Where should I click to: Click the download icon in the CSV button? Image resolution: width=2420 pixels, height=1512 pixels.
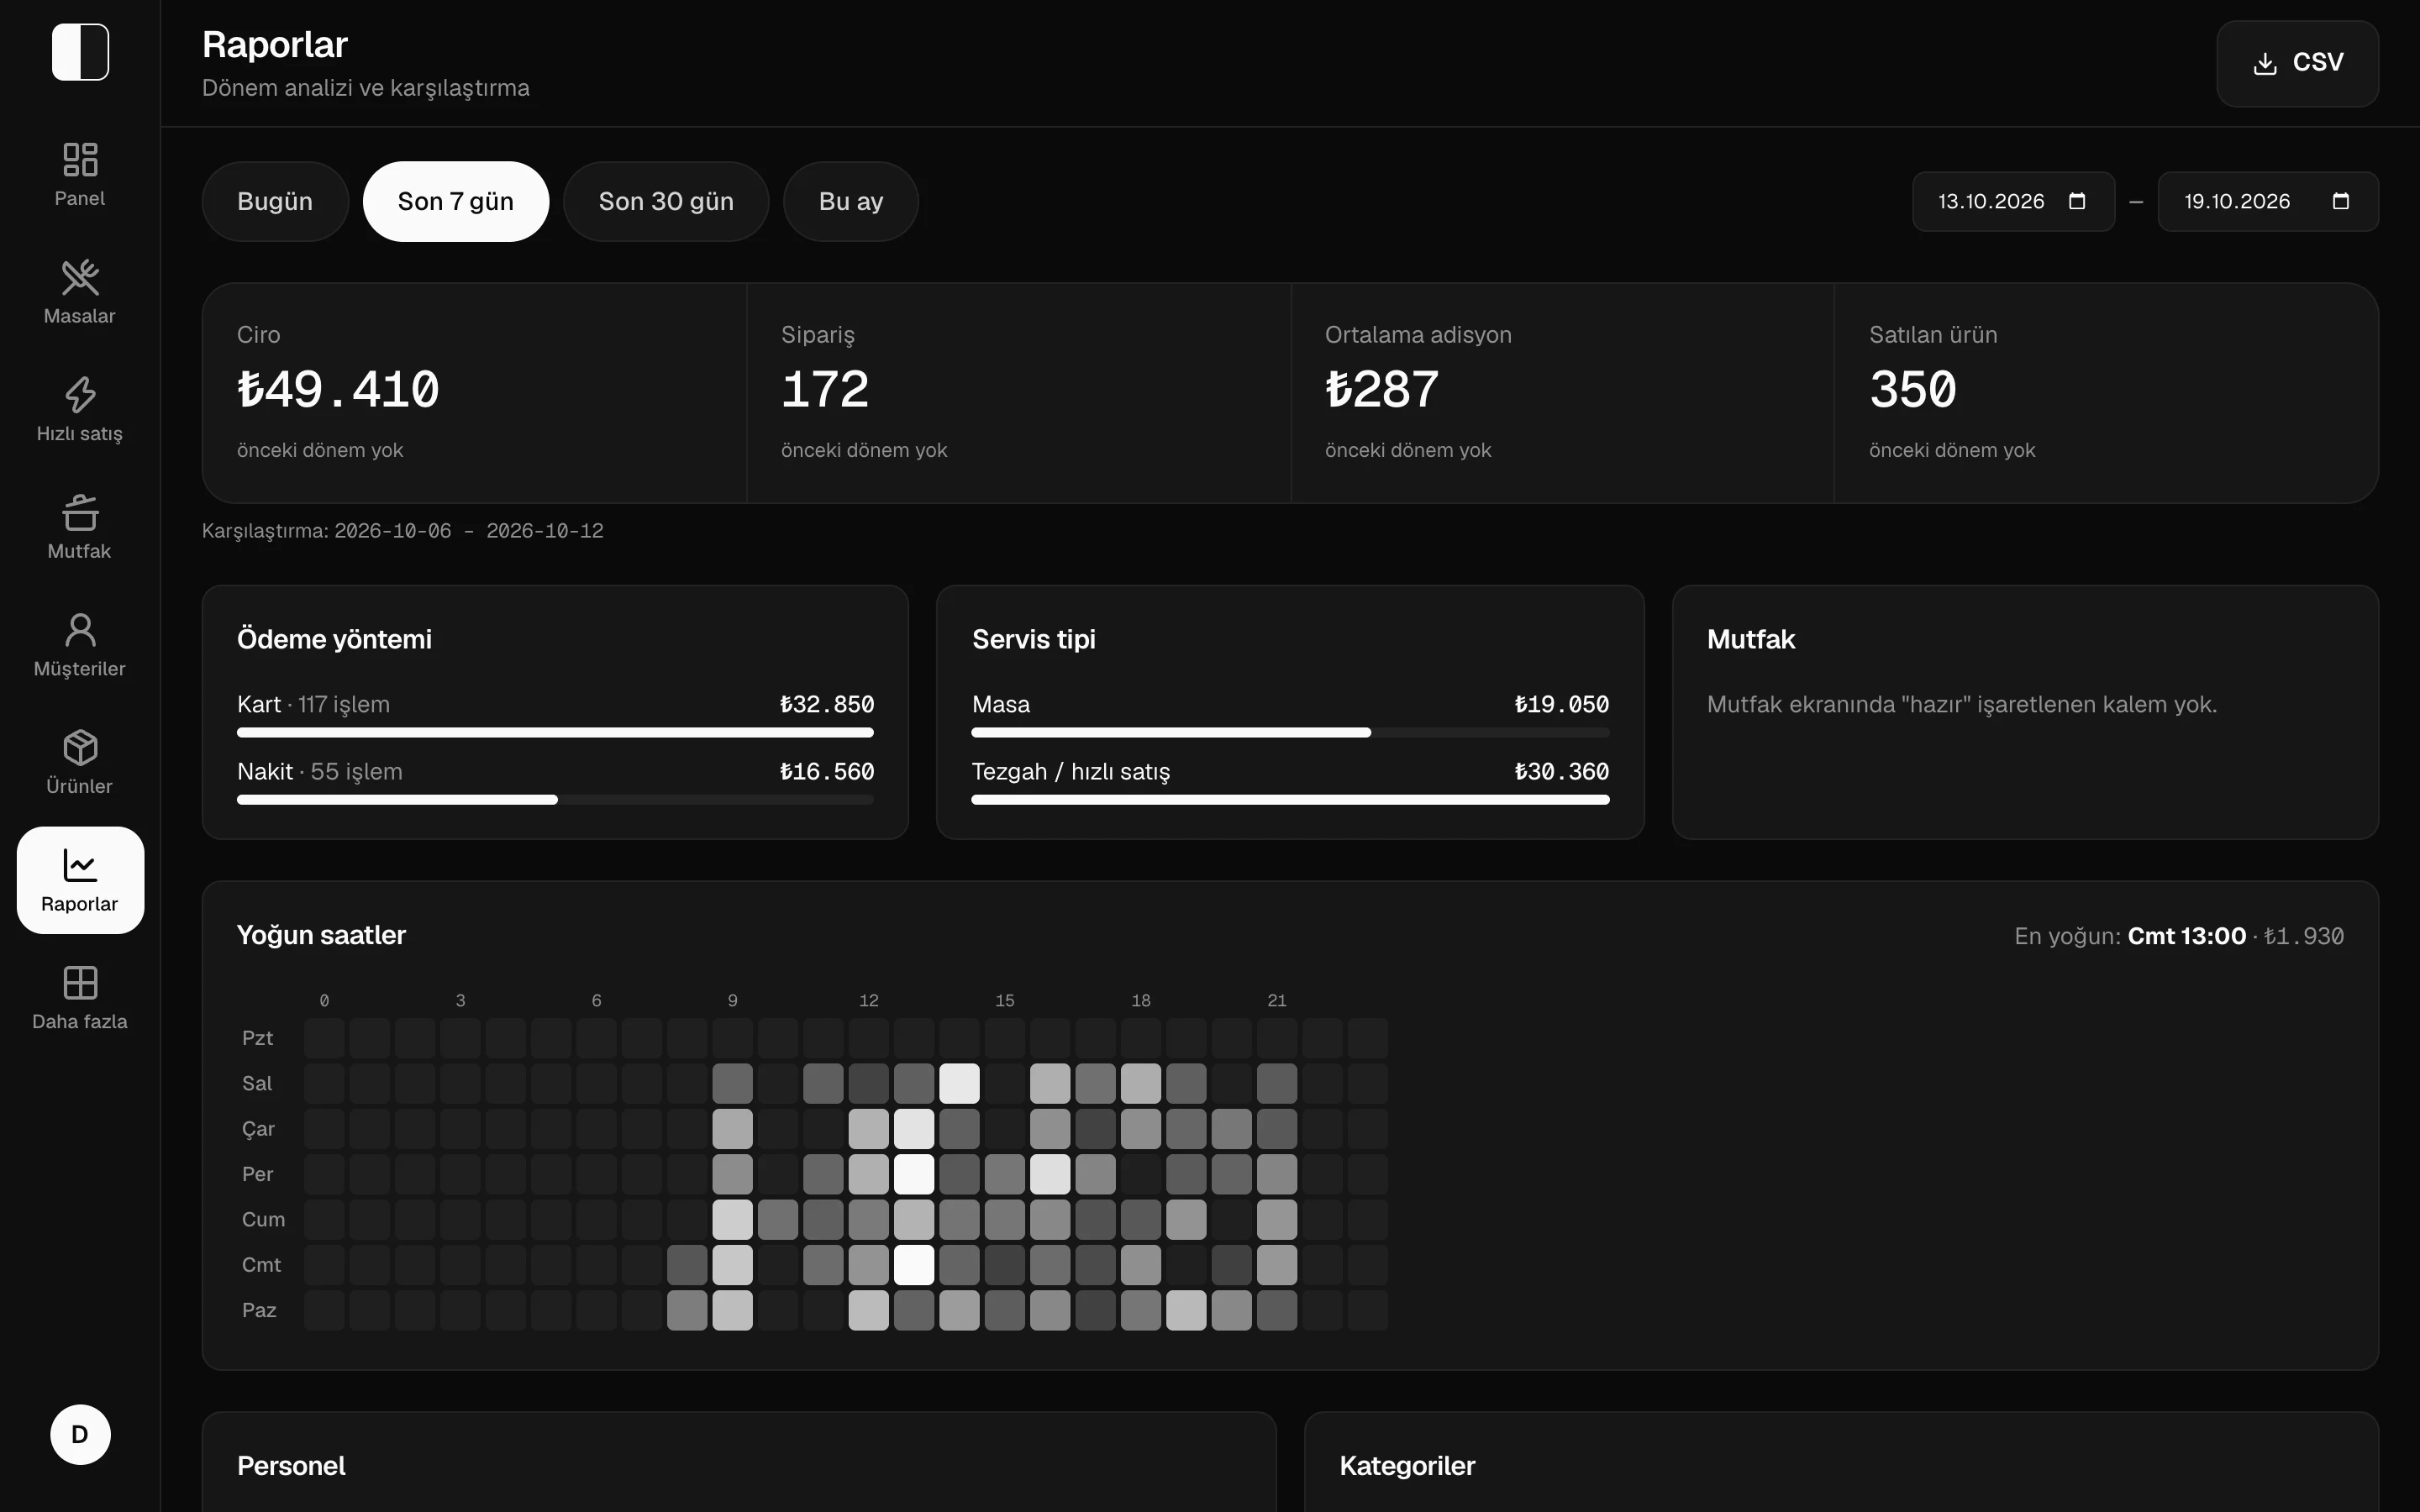[x=2265, y=63]
